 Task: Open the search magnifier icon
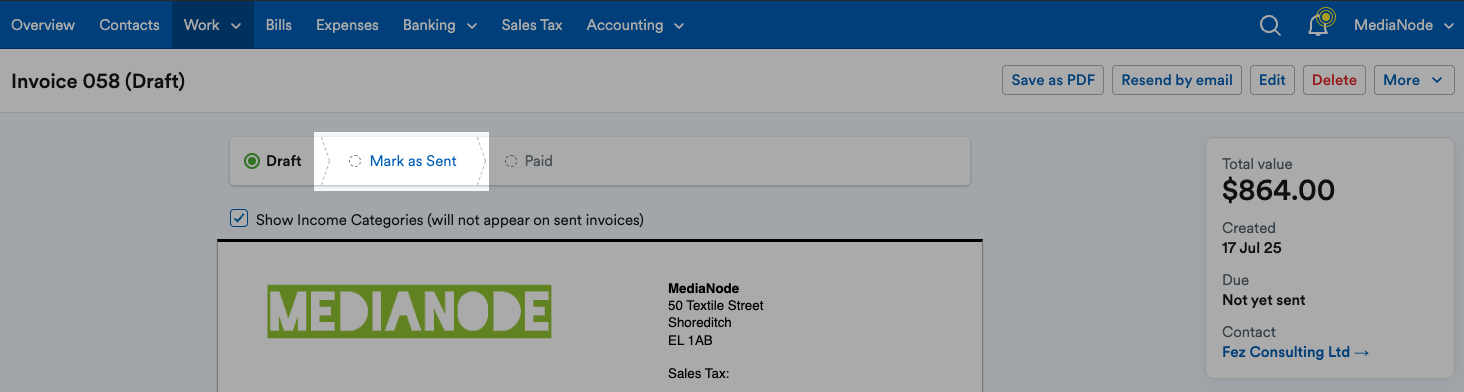[x=1270, y=25]
